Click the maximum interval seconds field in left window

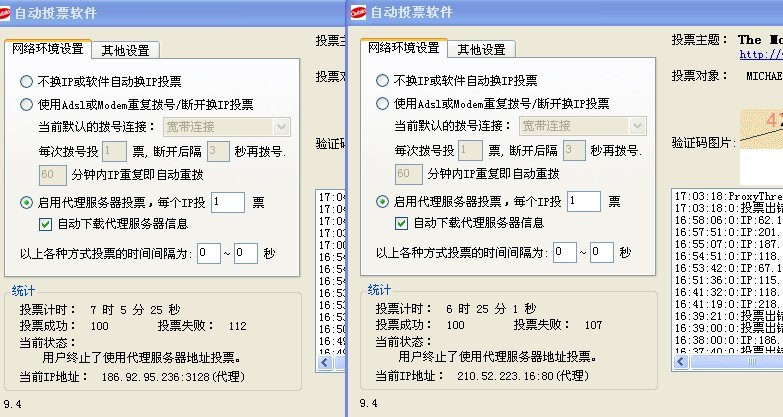pyautogui.click(x=245, y=253)
